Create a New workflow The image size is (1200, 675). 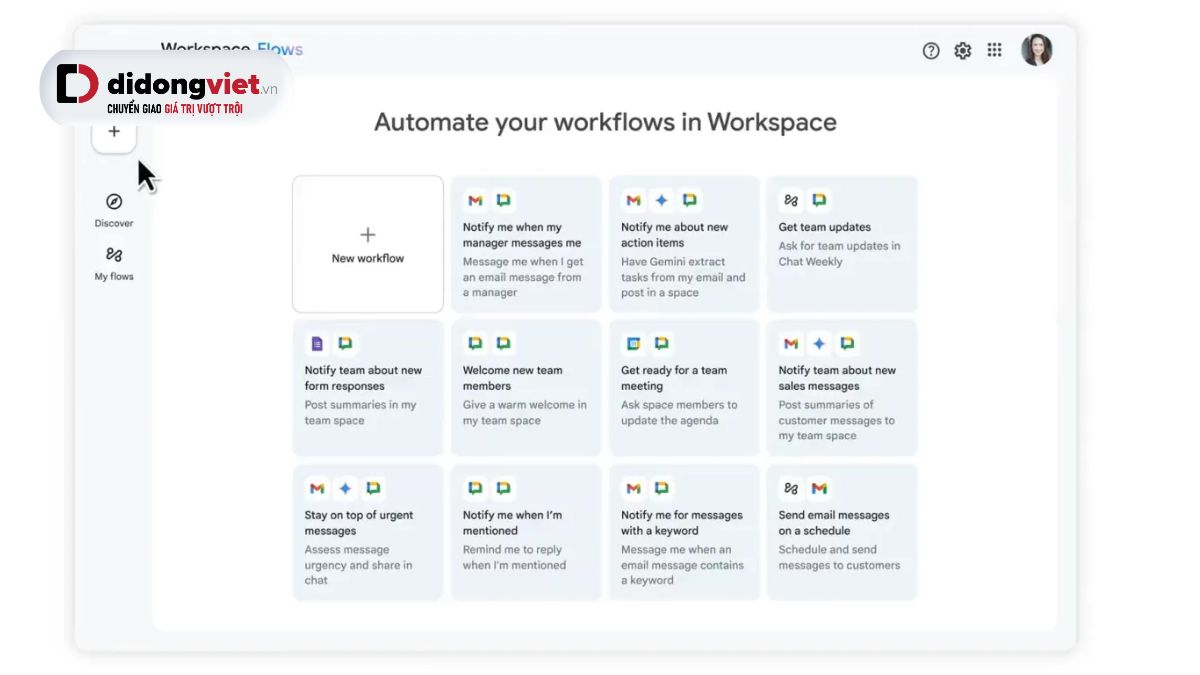tap(368, 245)
